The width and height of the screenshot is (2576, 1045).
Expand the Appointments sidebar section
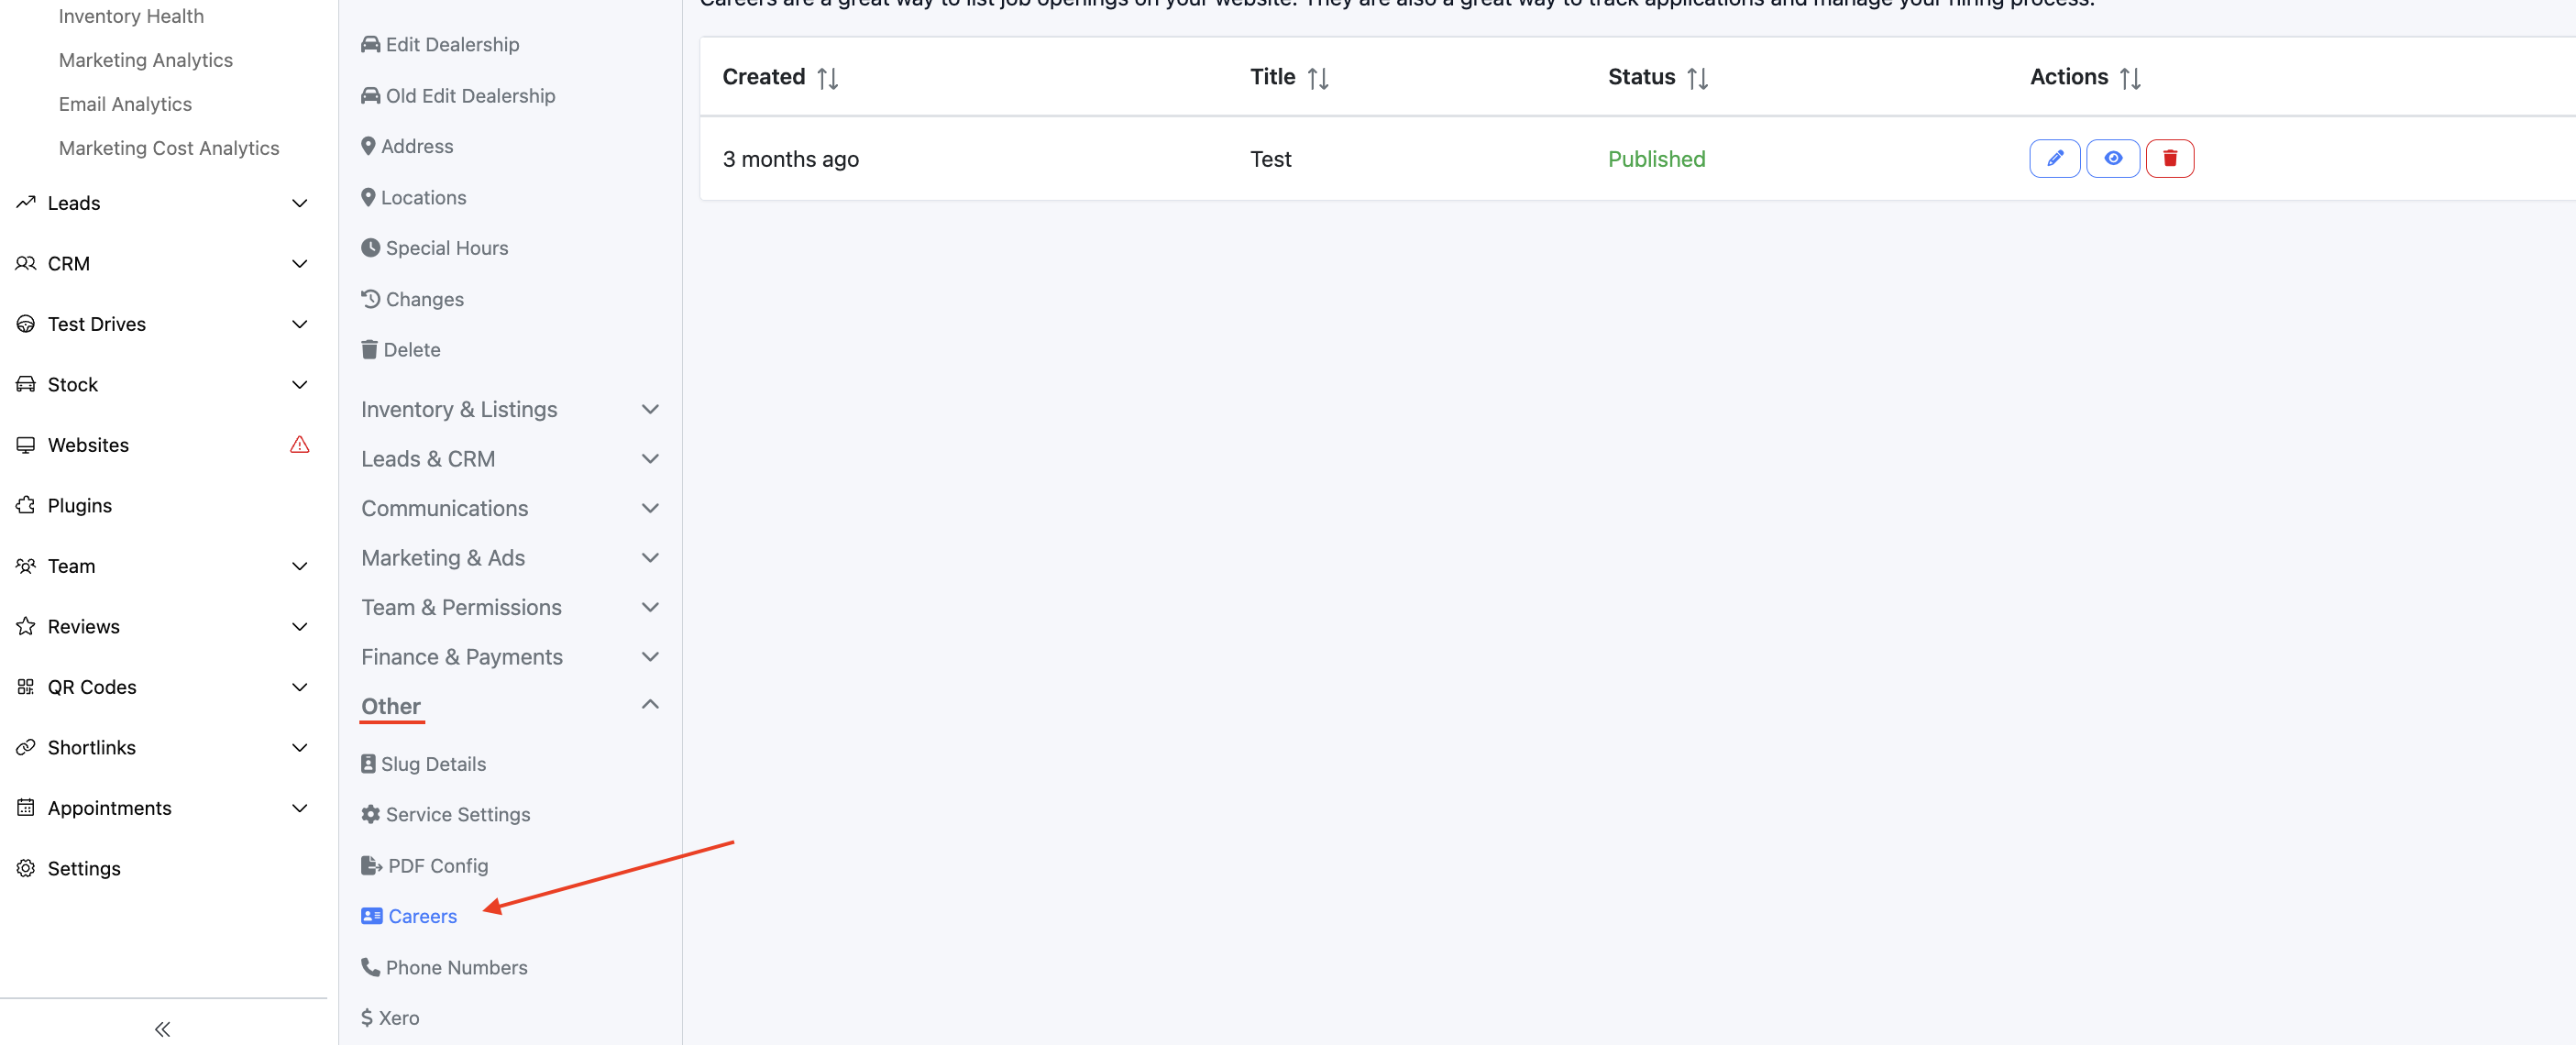tap(299, 808)
